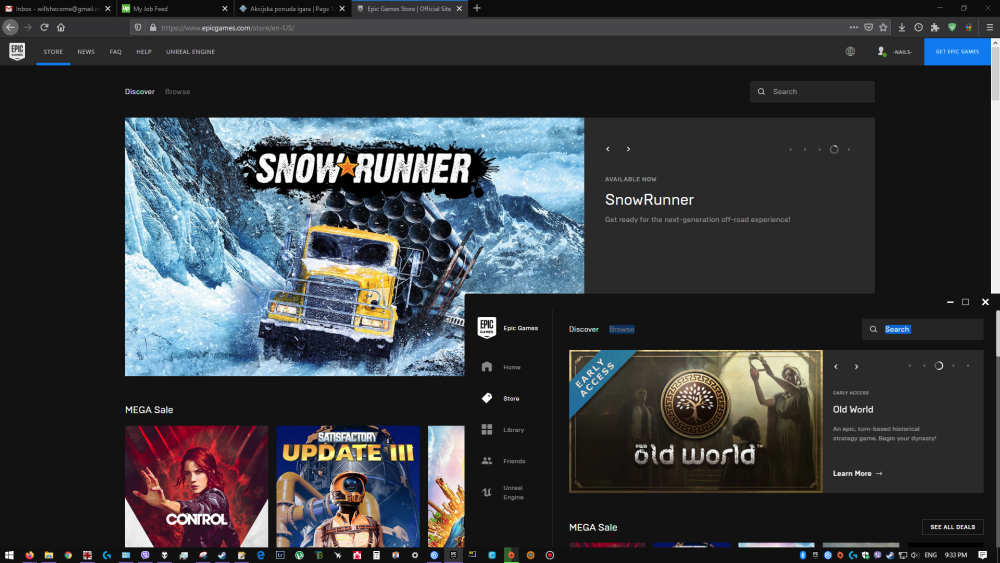Screen dimensions: 1000x563
Task: Open a new Firefox tab with plus button
Action: (477, 8)
